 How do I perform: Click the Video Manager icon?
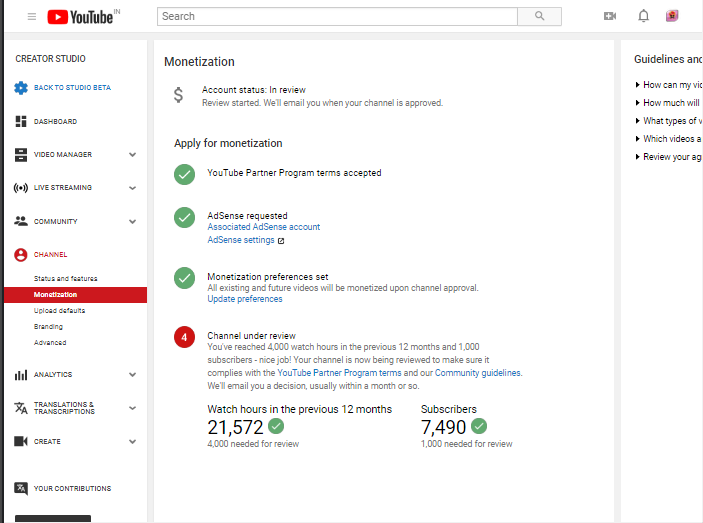tap(21, 155)
